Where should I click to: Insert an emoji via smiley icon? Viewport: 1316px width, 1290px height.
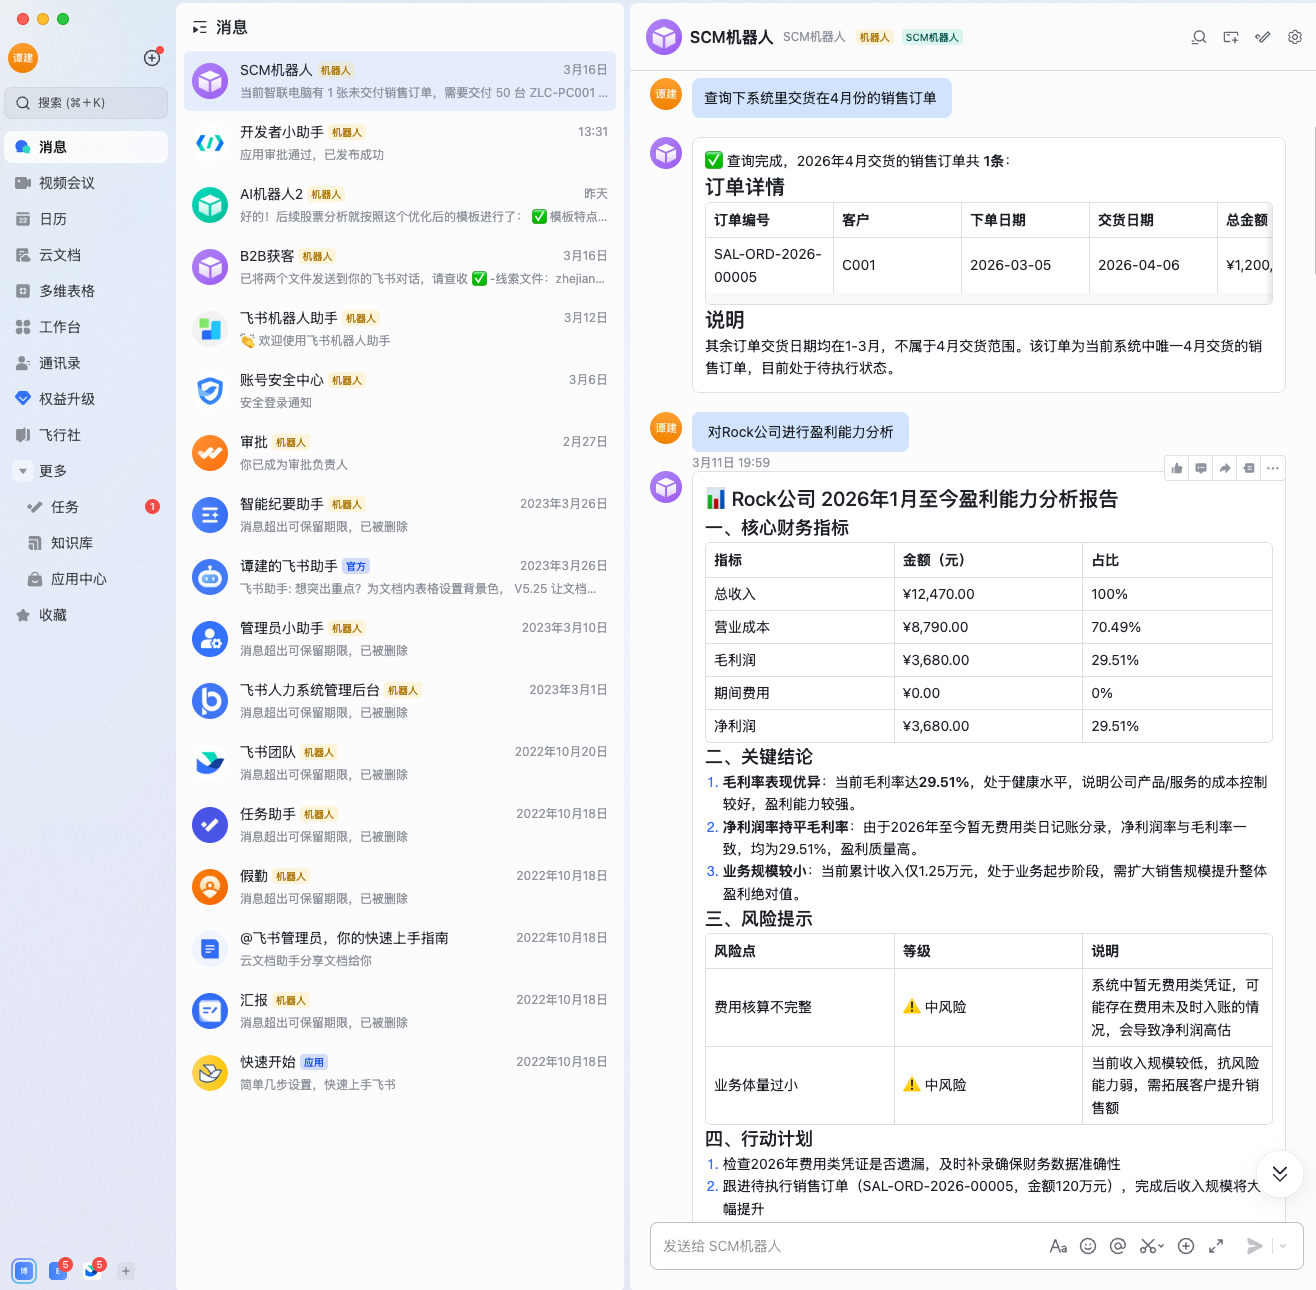tap(1088, 1246)
